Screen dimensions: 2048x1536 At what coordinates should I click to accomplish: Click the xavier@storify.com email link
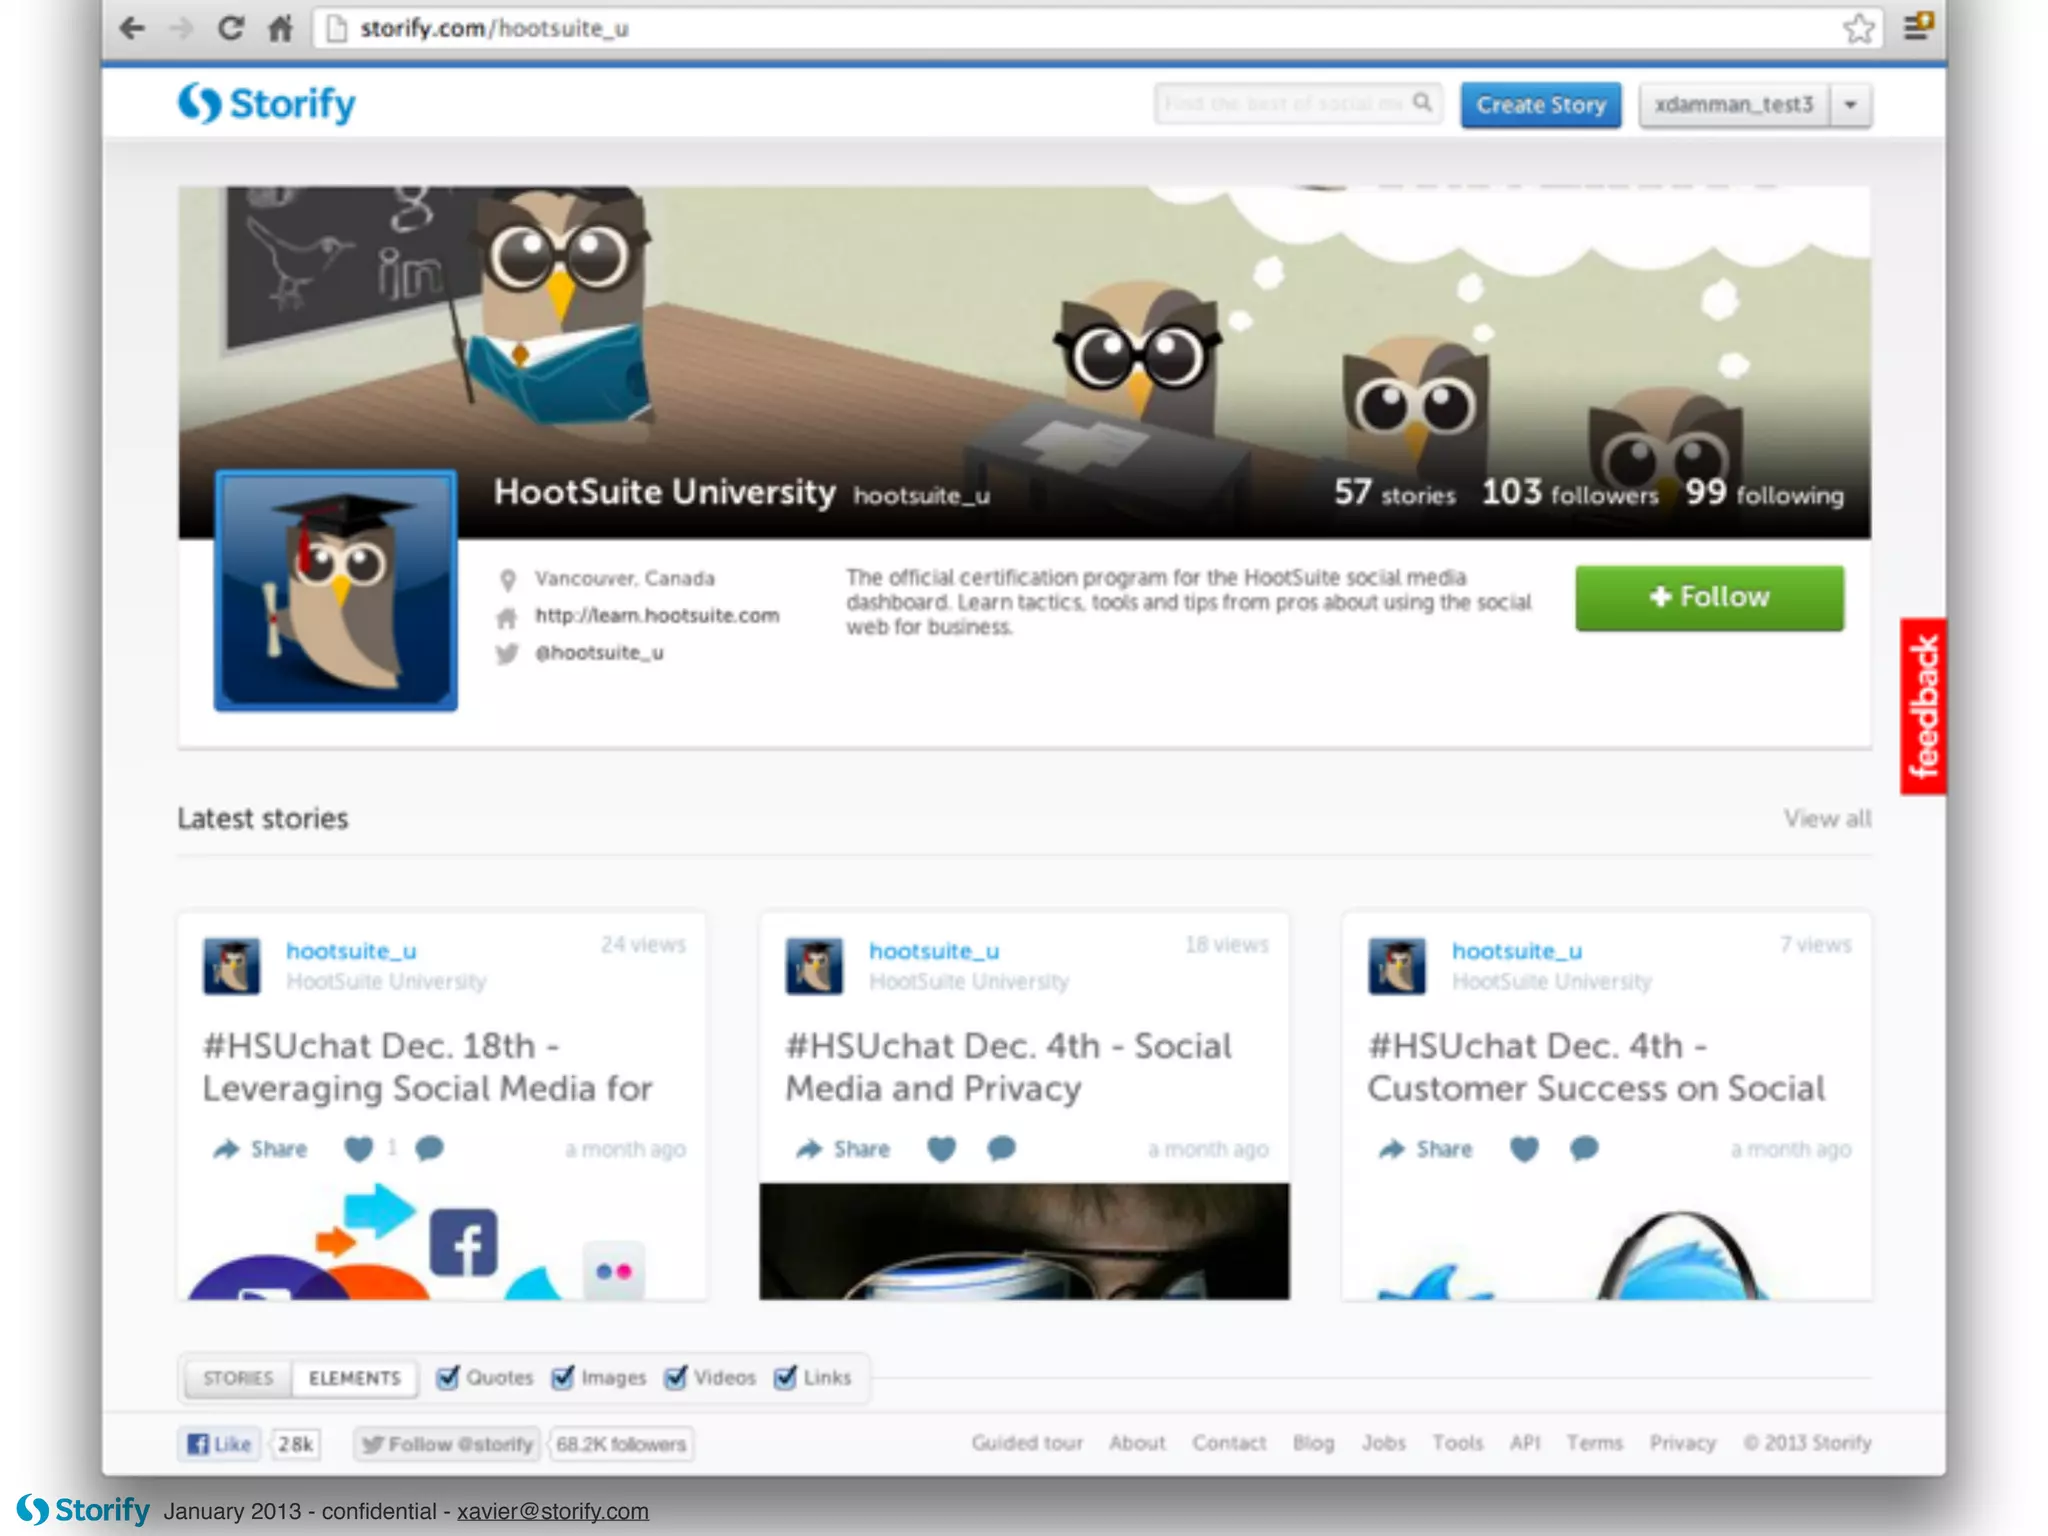pyautogui.click(x=553, y=1511)
